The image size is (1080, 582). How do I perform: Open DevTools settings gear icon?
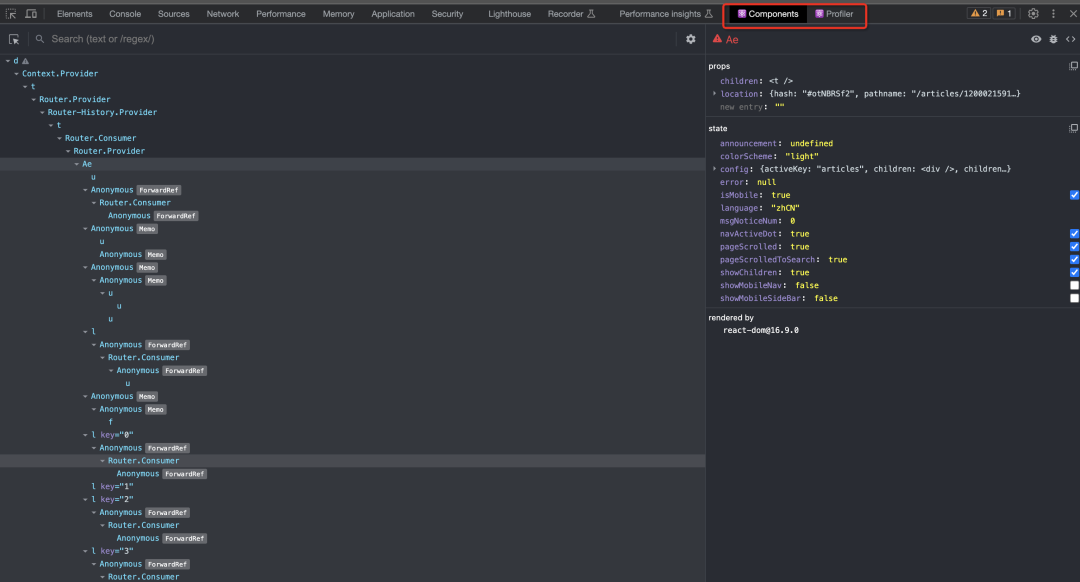pos(1033,14)
